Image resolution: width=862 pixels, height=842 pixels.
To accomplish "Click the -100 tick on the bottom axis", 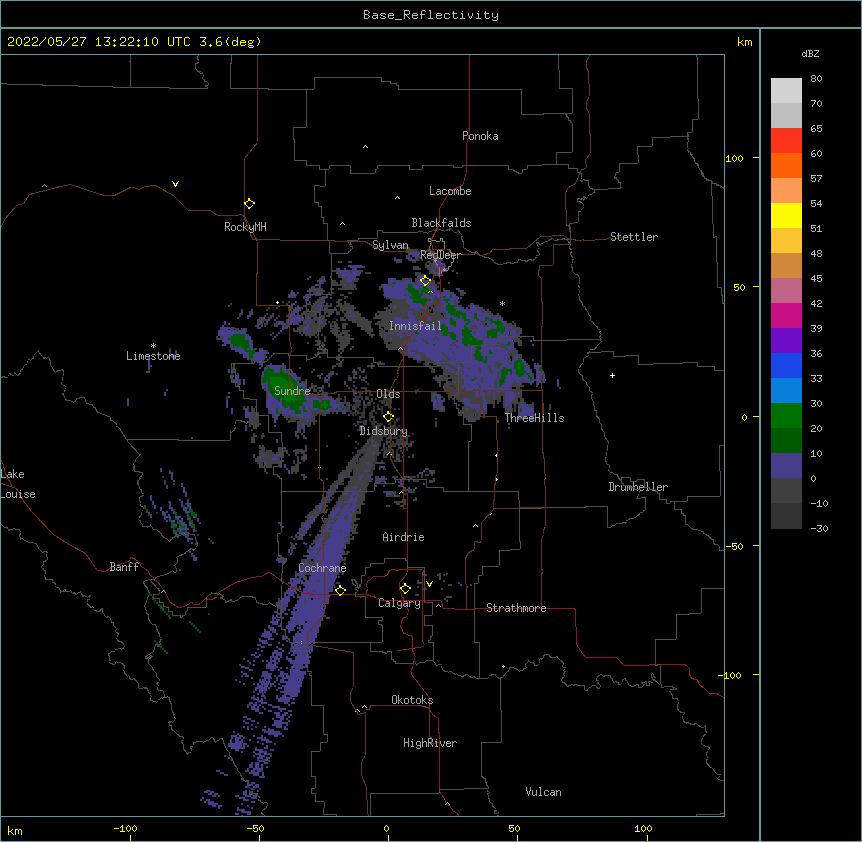I will 125,828.
